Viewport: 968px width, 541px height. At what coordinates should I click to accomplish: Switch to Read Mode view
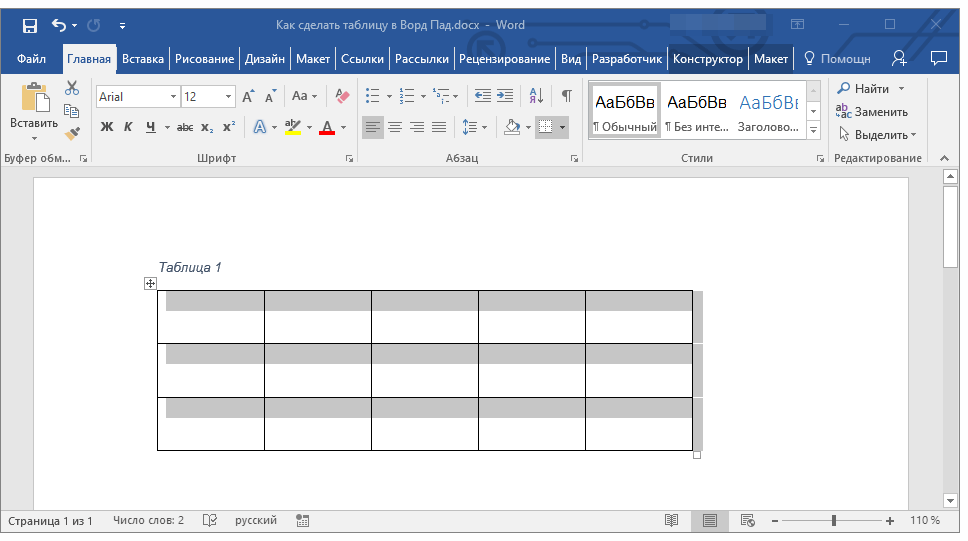pyautogui.click(x=672, y=521)
